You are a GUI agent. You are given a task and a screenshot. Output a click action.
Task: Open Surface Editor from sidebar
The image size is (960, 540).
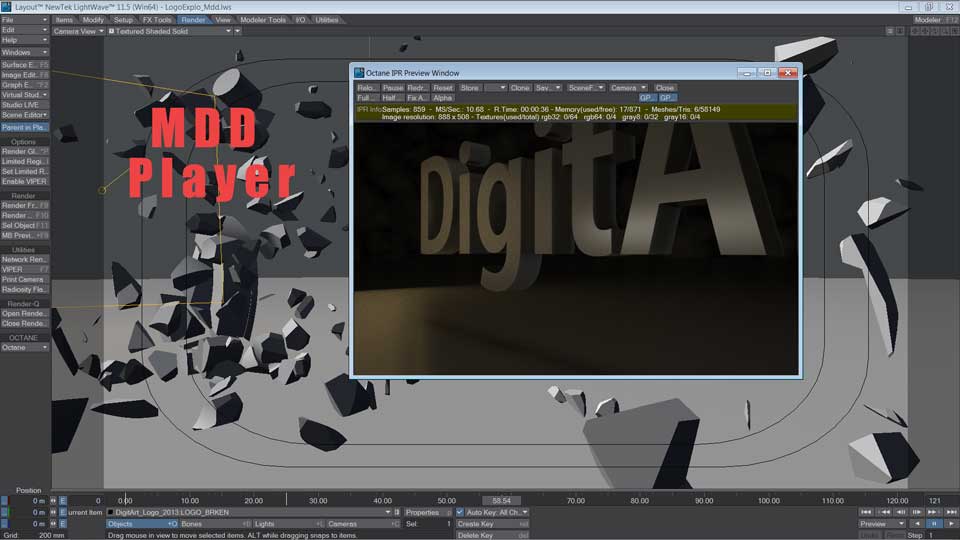[x=24, y=65]
